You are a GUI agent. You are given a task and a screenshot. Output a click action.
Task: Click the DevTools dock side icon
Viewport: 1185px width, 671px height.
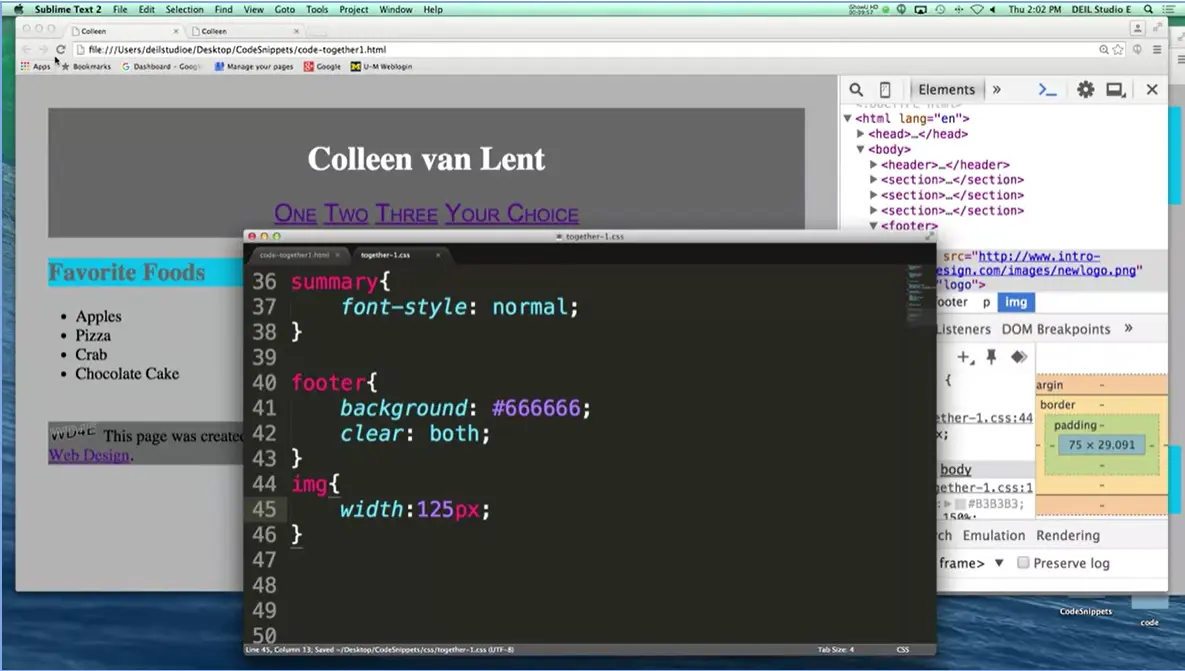1115,90
